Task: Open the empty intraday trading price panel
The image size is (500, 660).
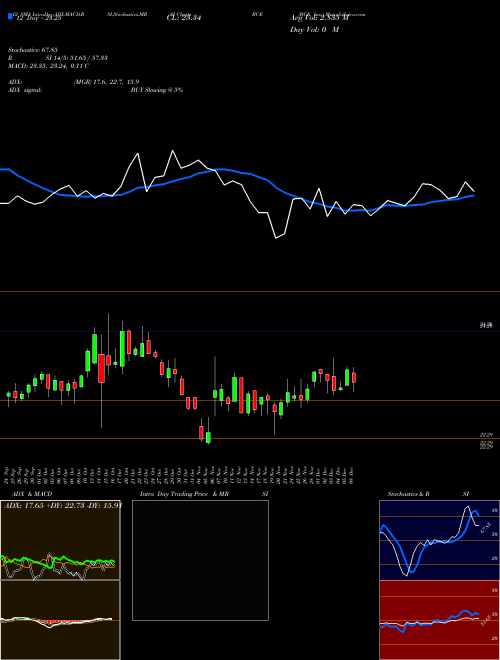Action: 200,560
